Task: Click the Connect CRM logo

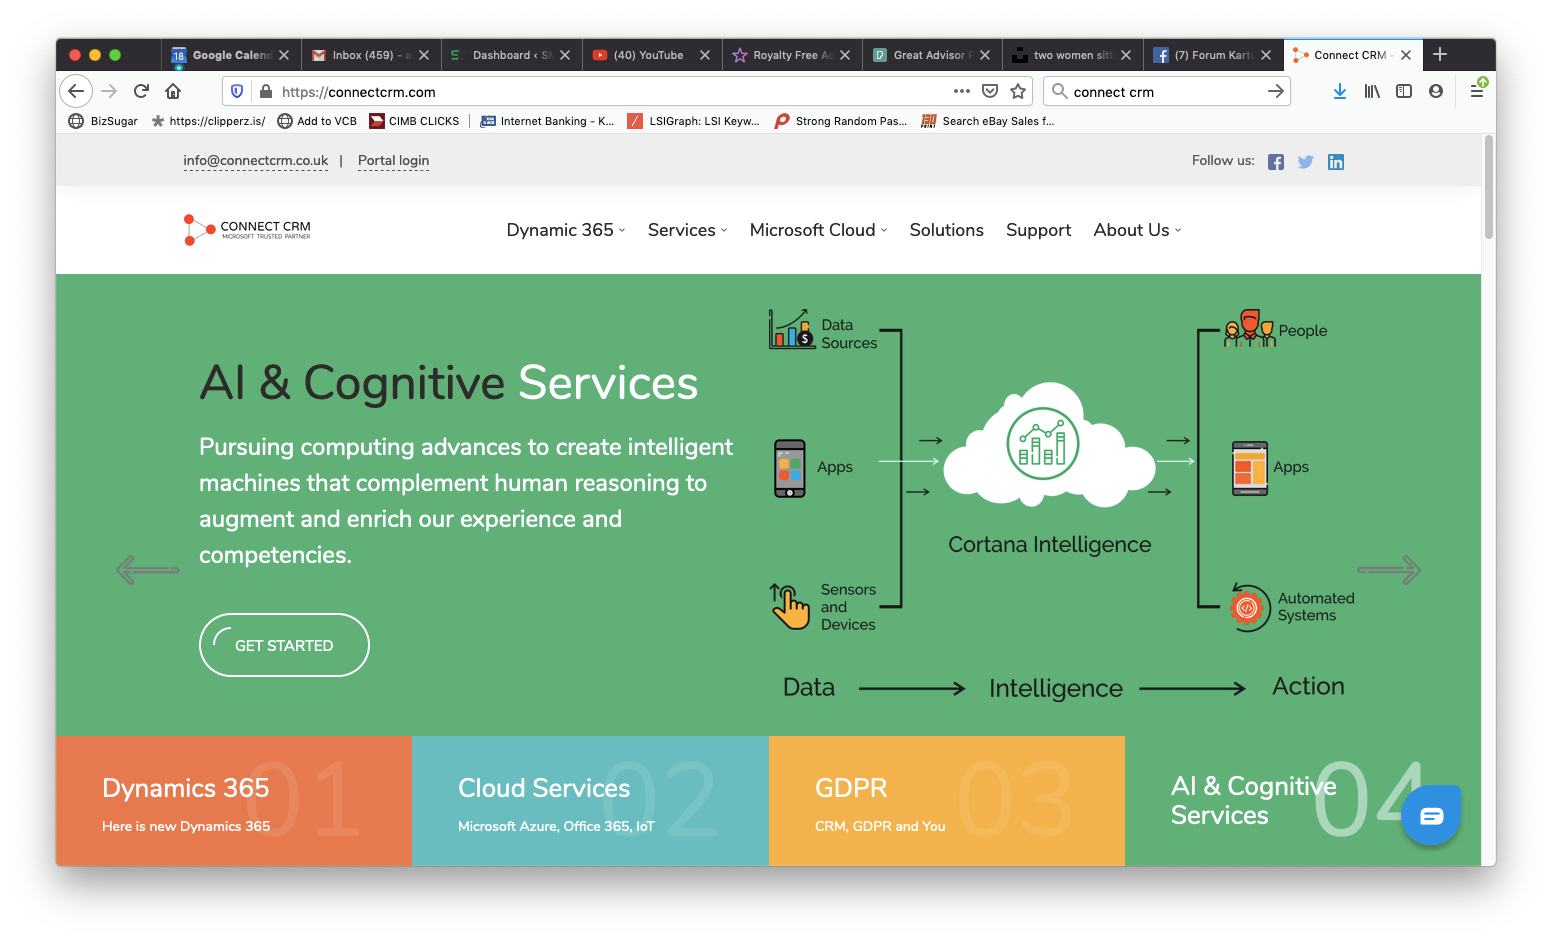Action: [x=247, y=229]
